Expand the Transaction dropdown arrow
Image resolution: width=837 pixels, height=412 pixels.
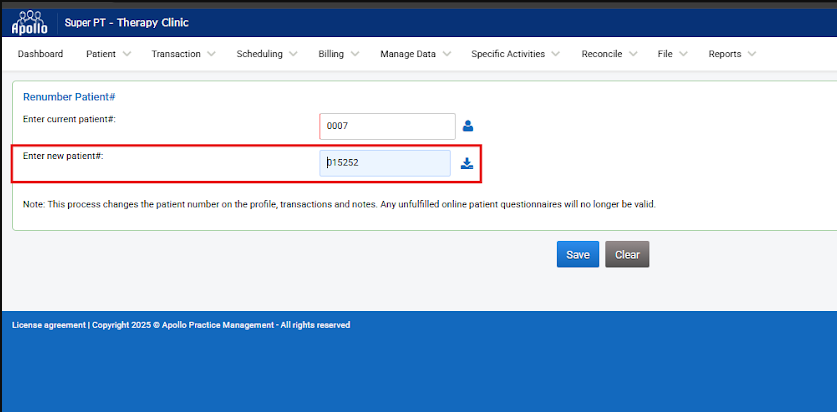point(210,54)
